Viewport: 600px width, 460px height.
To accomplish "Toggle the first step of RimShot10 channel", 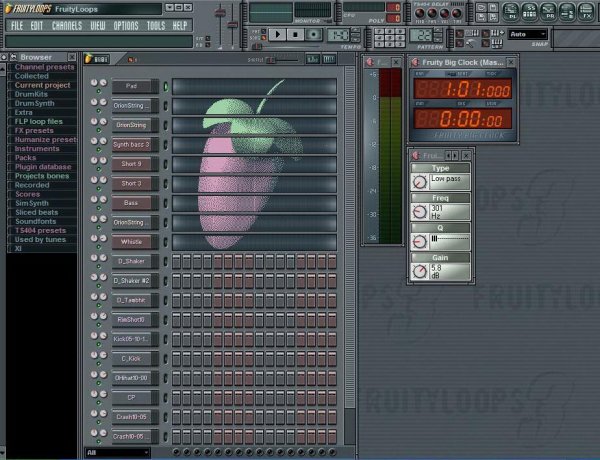I will 176,320.
